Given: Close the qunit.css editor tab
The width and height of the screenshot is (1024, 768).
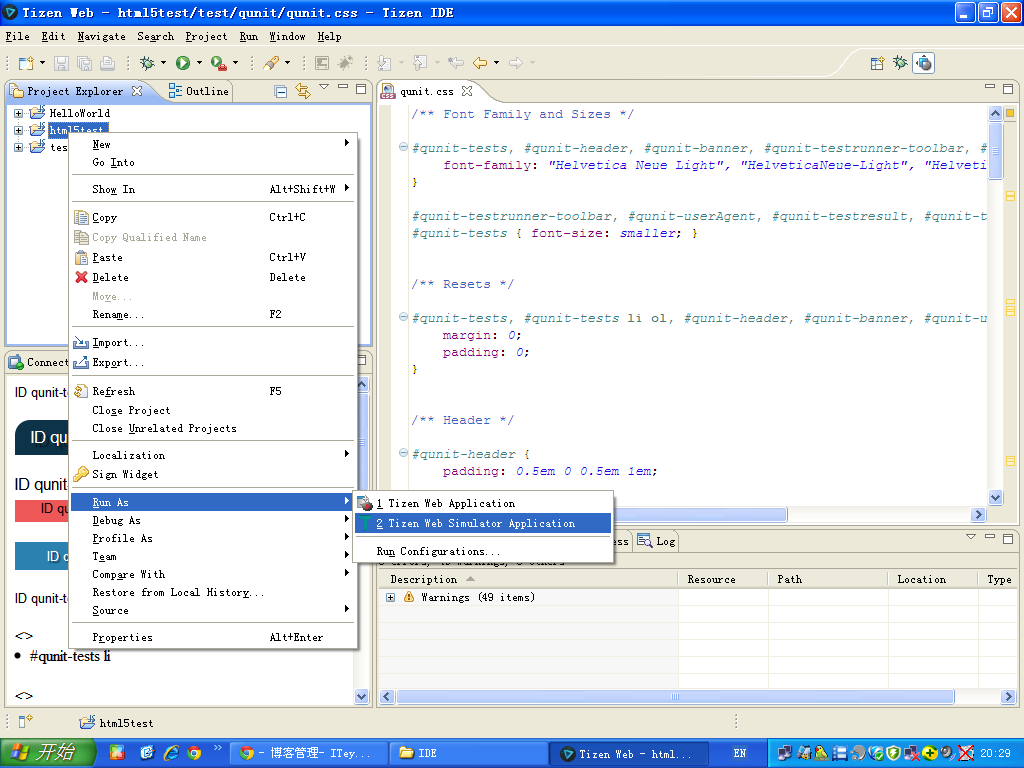Looking at the screenshot, I should click(x=466, y=91).
